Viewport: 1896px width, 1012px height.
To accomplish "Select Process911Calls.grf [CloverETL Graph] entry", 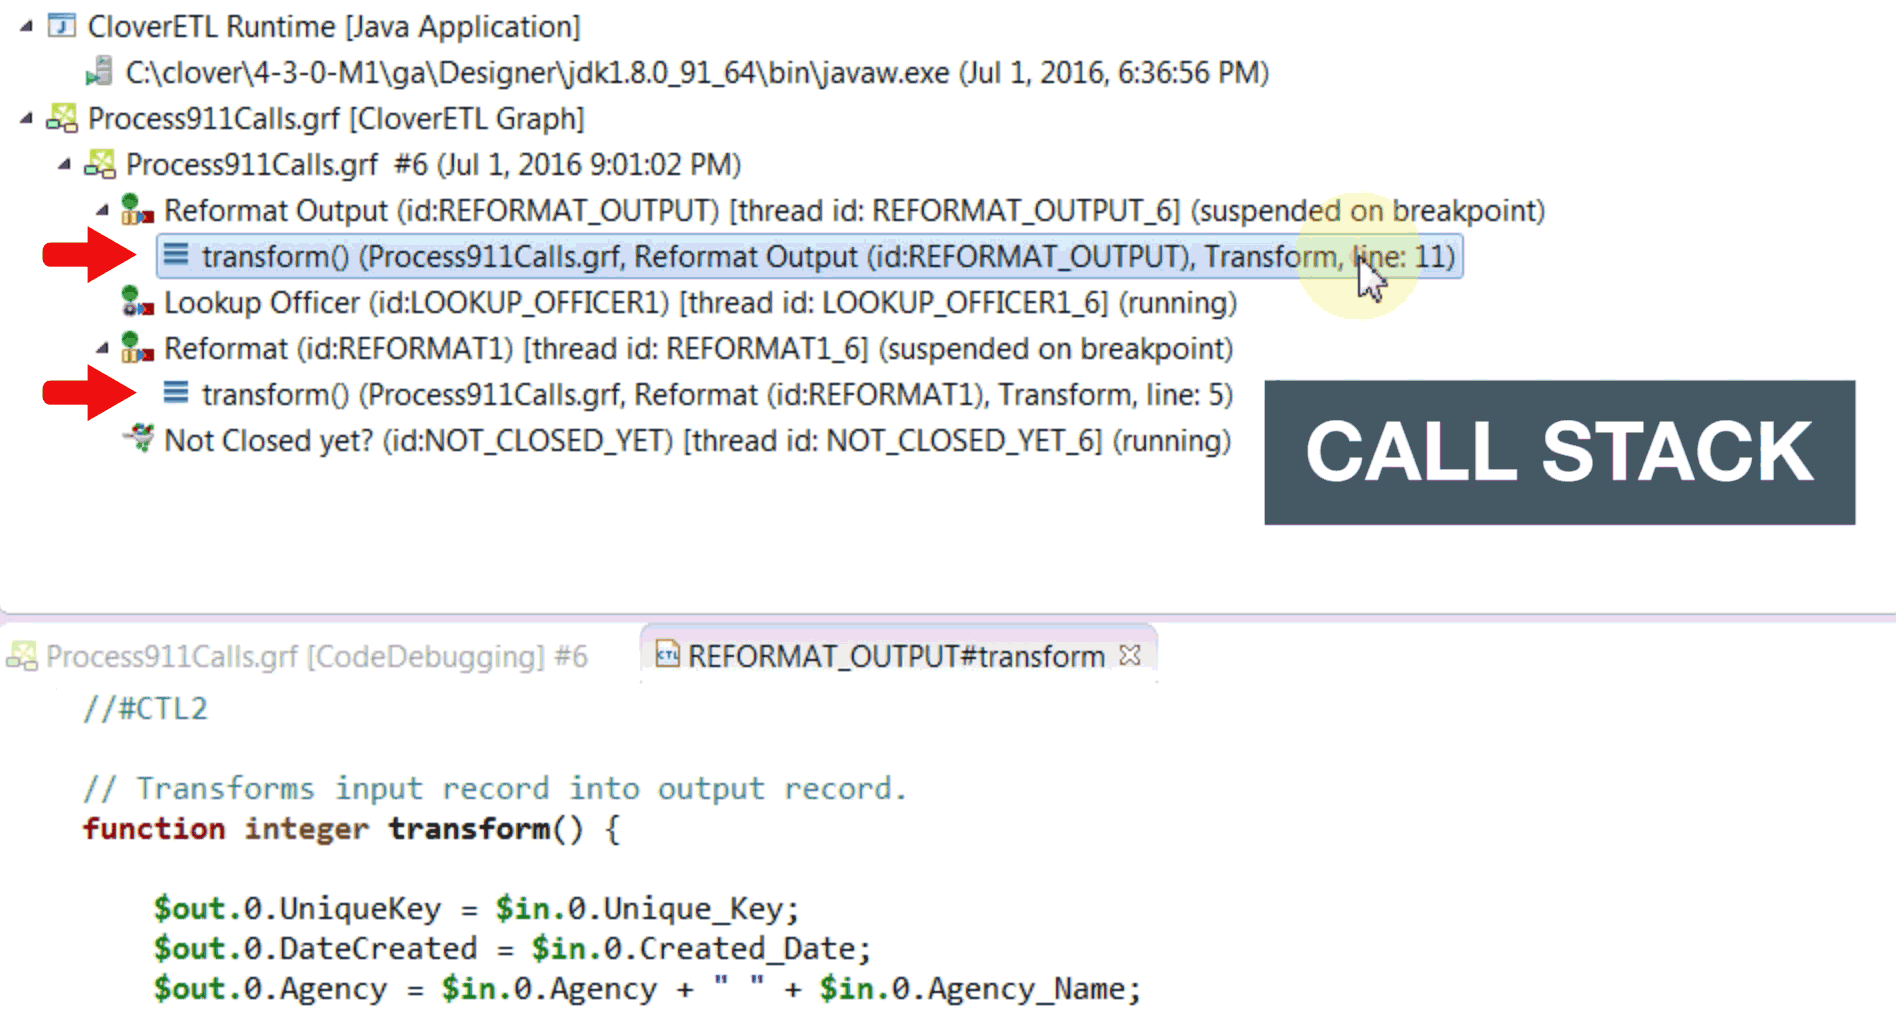I will (336, 119).
